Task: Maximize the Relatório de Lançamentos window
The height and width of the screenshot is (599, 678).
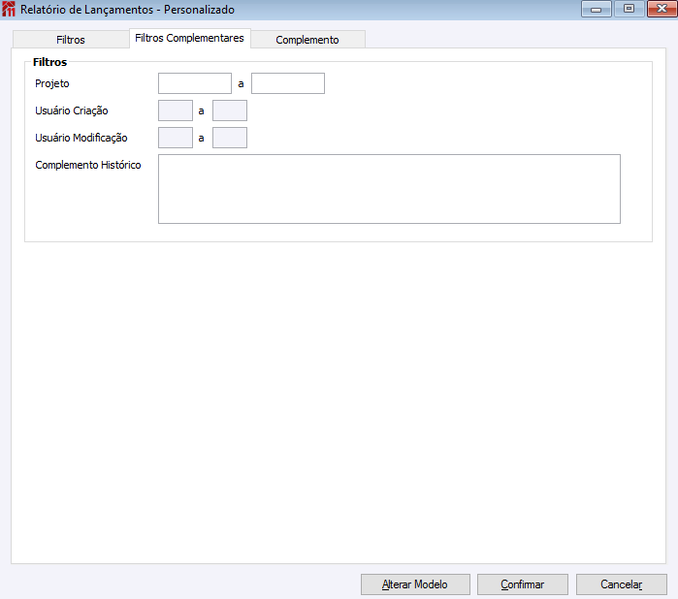Action: point(629,9)
